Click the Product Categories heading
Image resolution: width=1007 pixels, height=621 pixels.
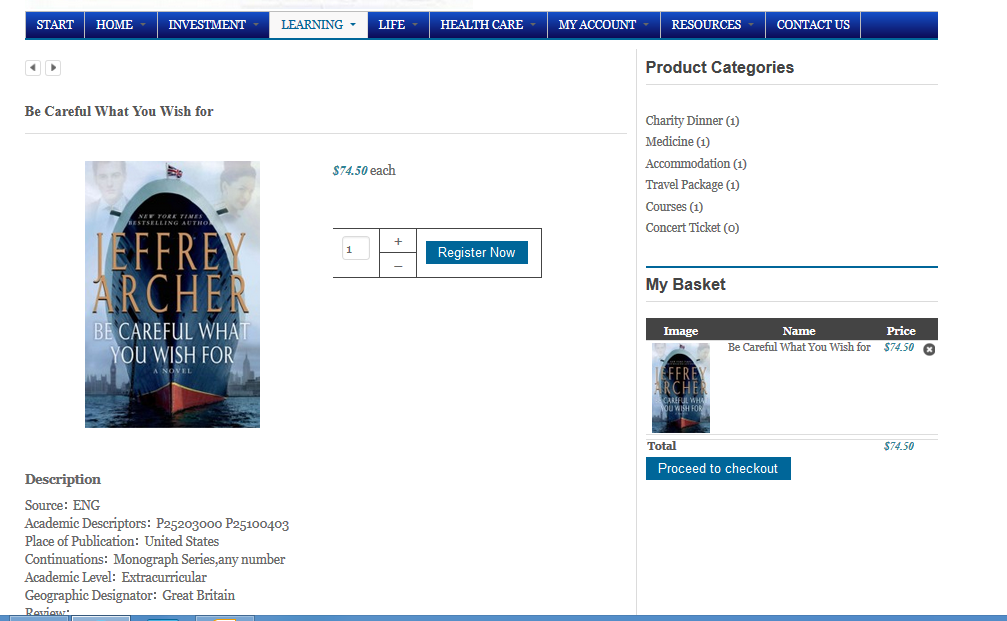[720, 67]
